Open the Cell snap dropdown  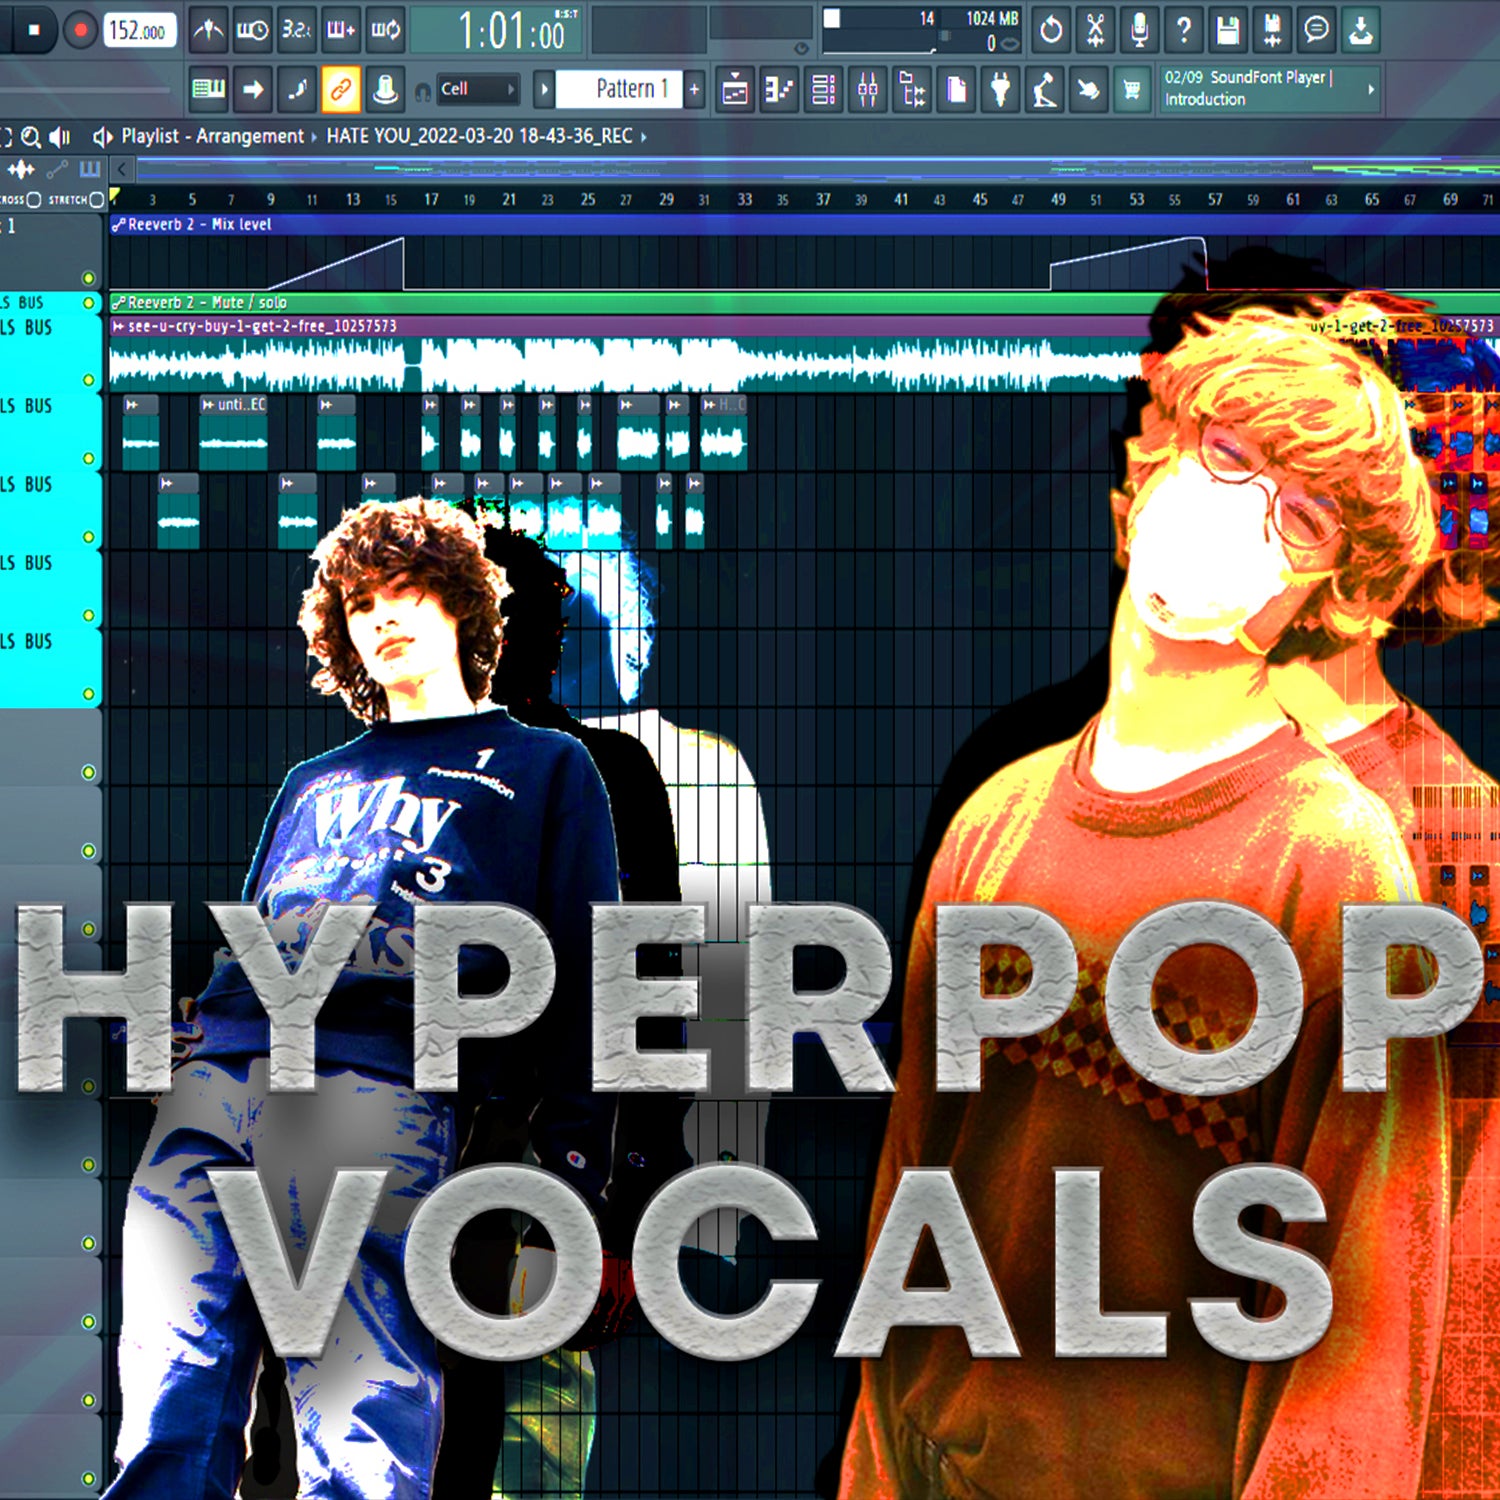click(476, 89)
